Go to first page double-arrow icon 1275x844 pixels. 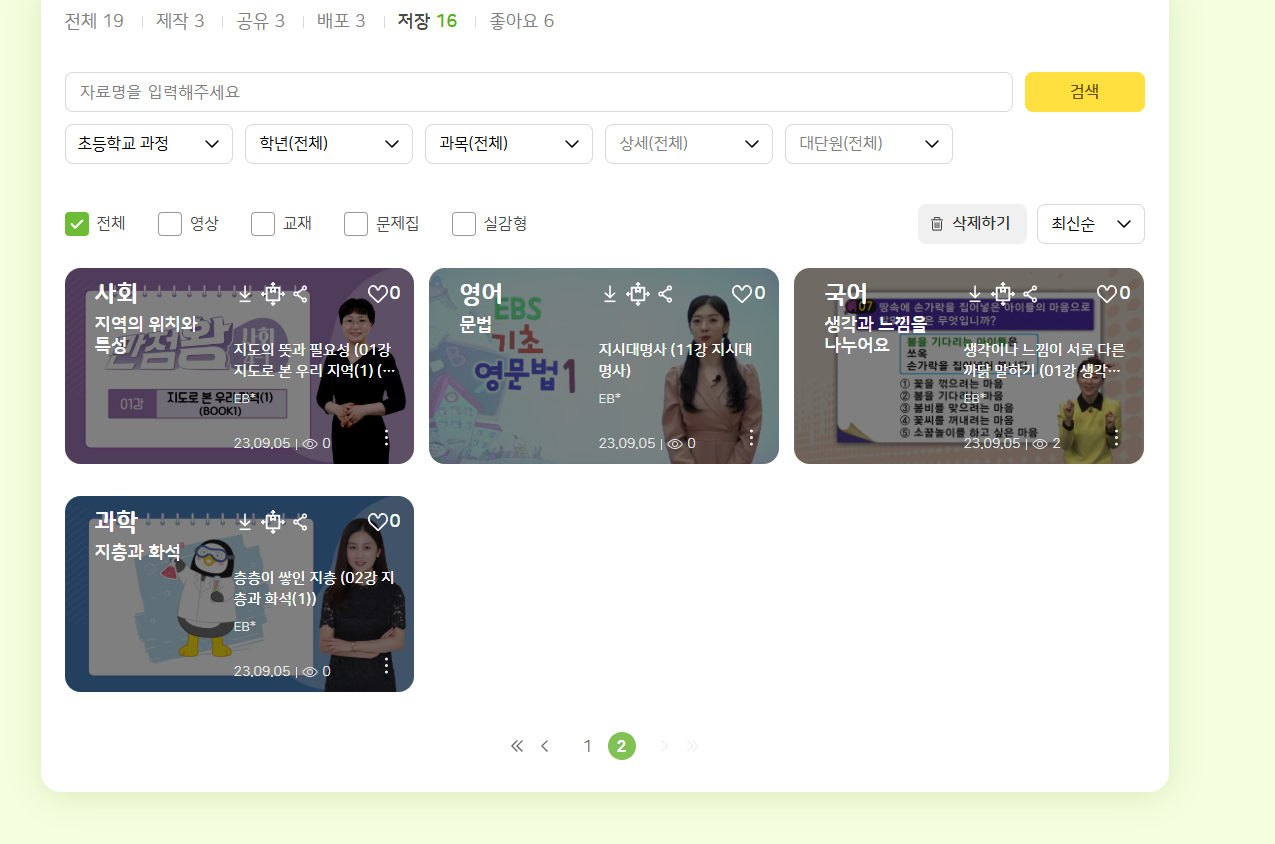(x=517, y=746)
